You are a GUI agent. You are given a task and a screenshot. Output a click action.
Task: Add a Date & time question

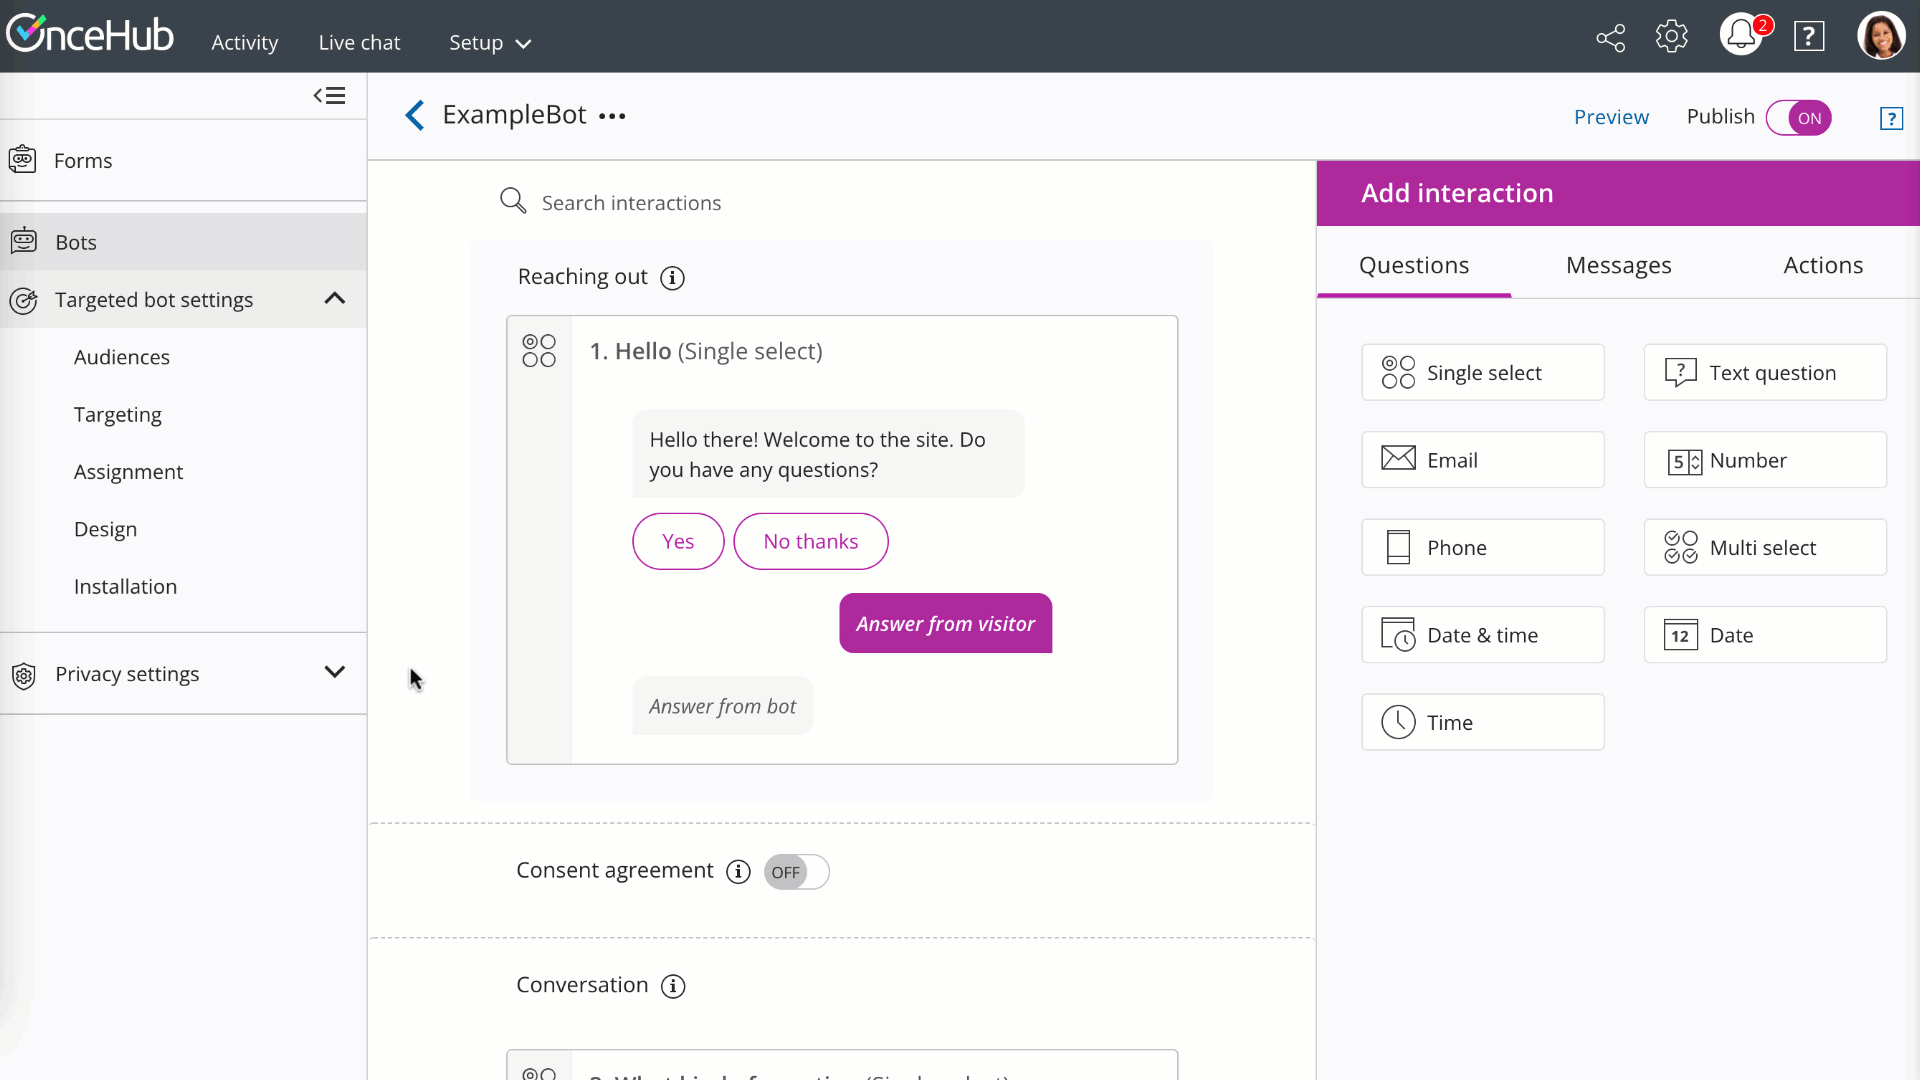[1482, 635]
